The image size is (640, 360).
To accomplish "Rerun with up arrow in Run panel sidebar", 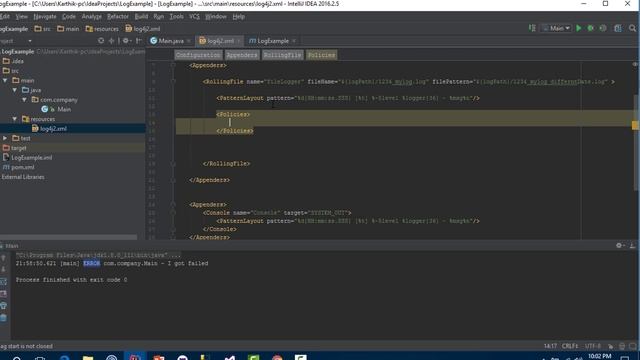I will click(4, 258).
